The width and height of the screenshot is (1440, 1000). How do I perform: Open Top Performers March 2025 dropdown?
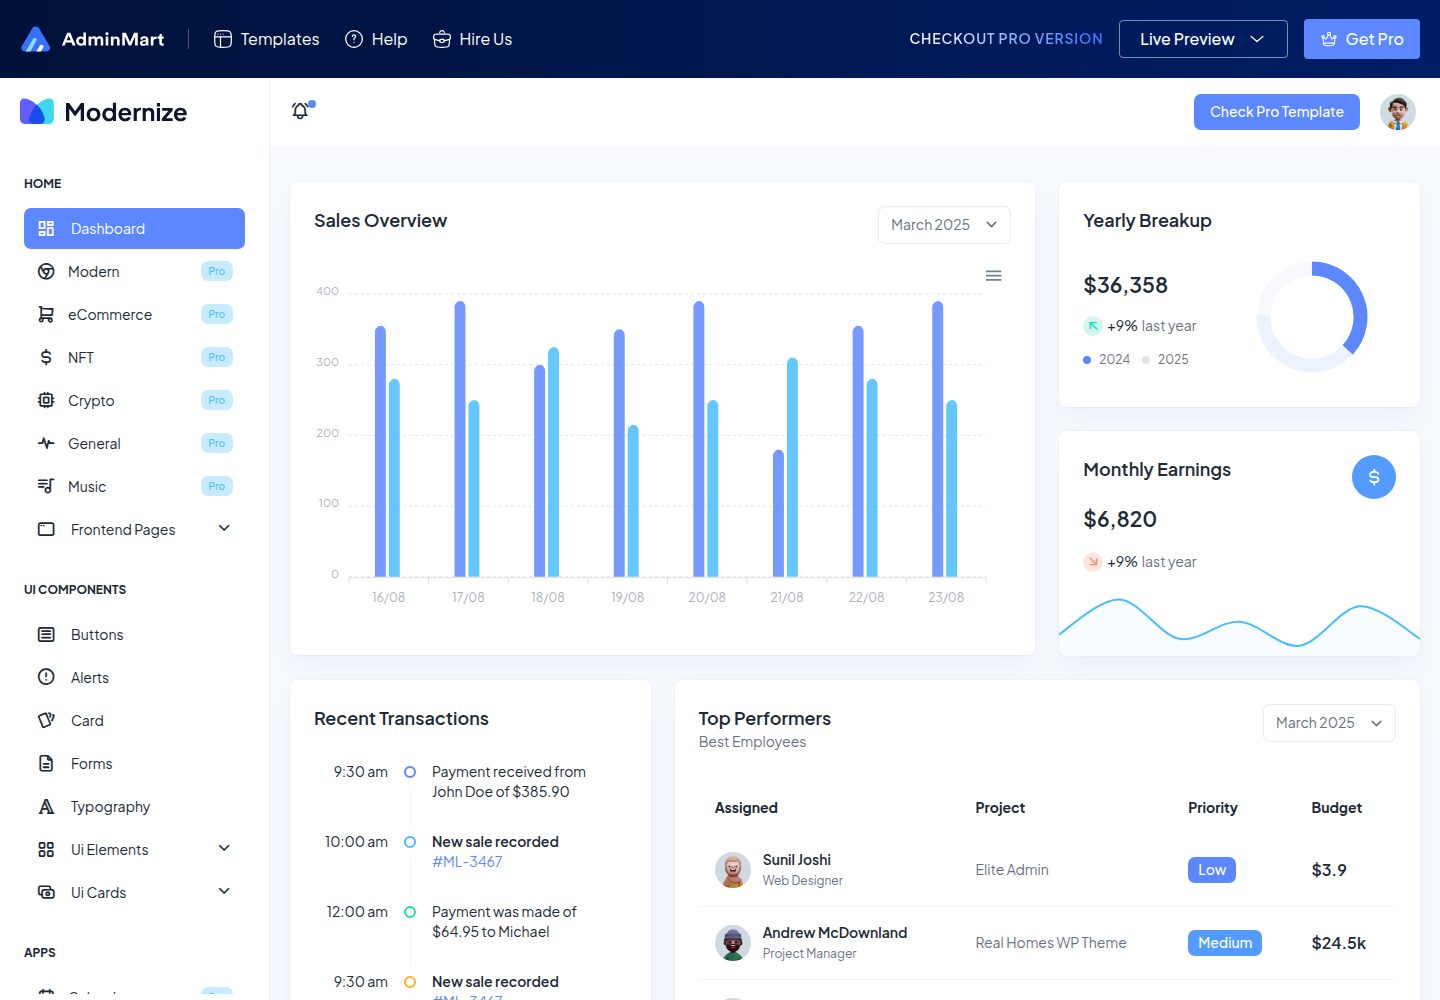click(1329, 723)
